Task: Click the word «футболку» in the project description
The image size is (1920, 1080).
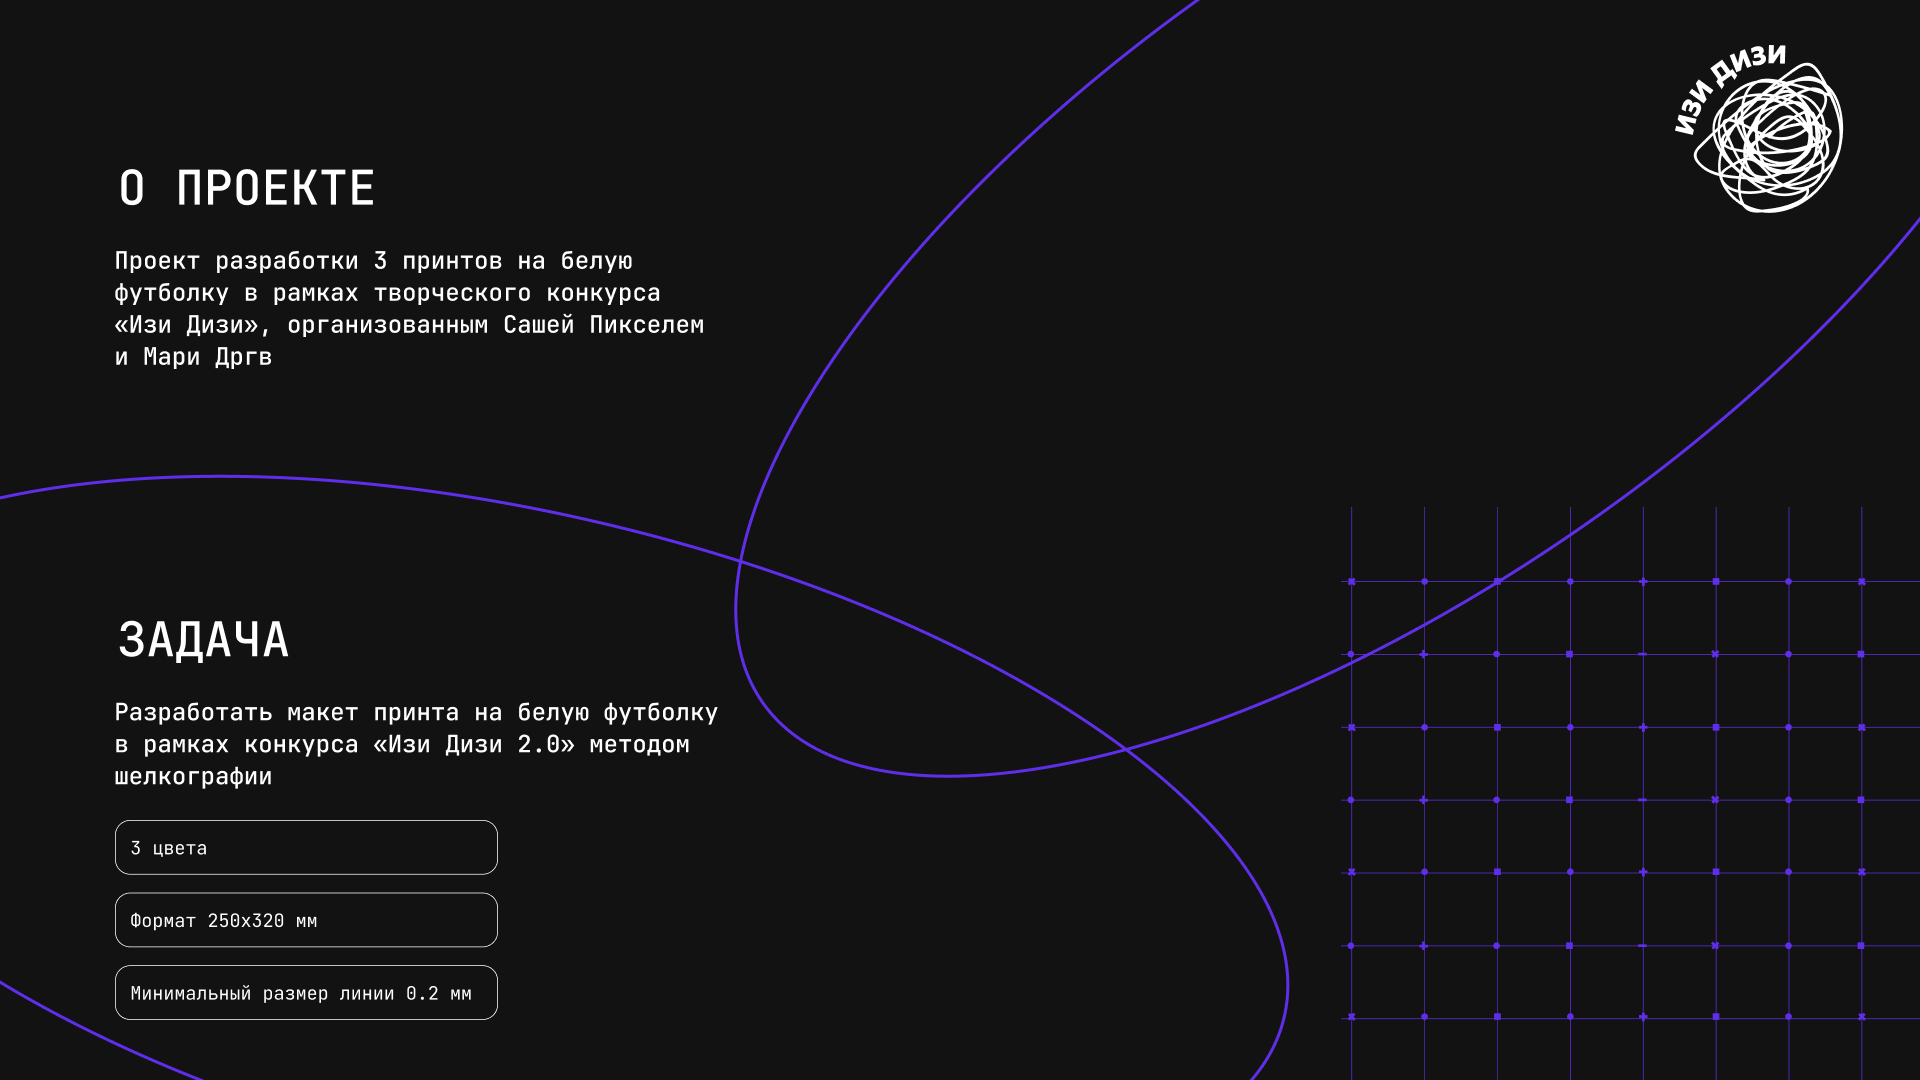Action: (x=171, y=293)
